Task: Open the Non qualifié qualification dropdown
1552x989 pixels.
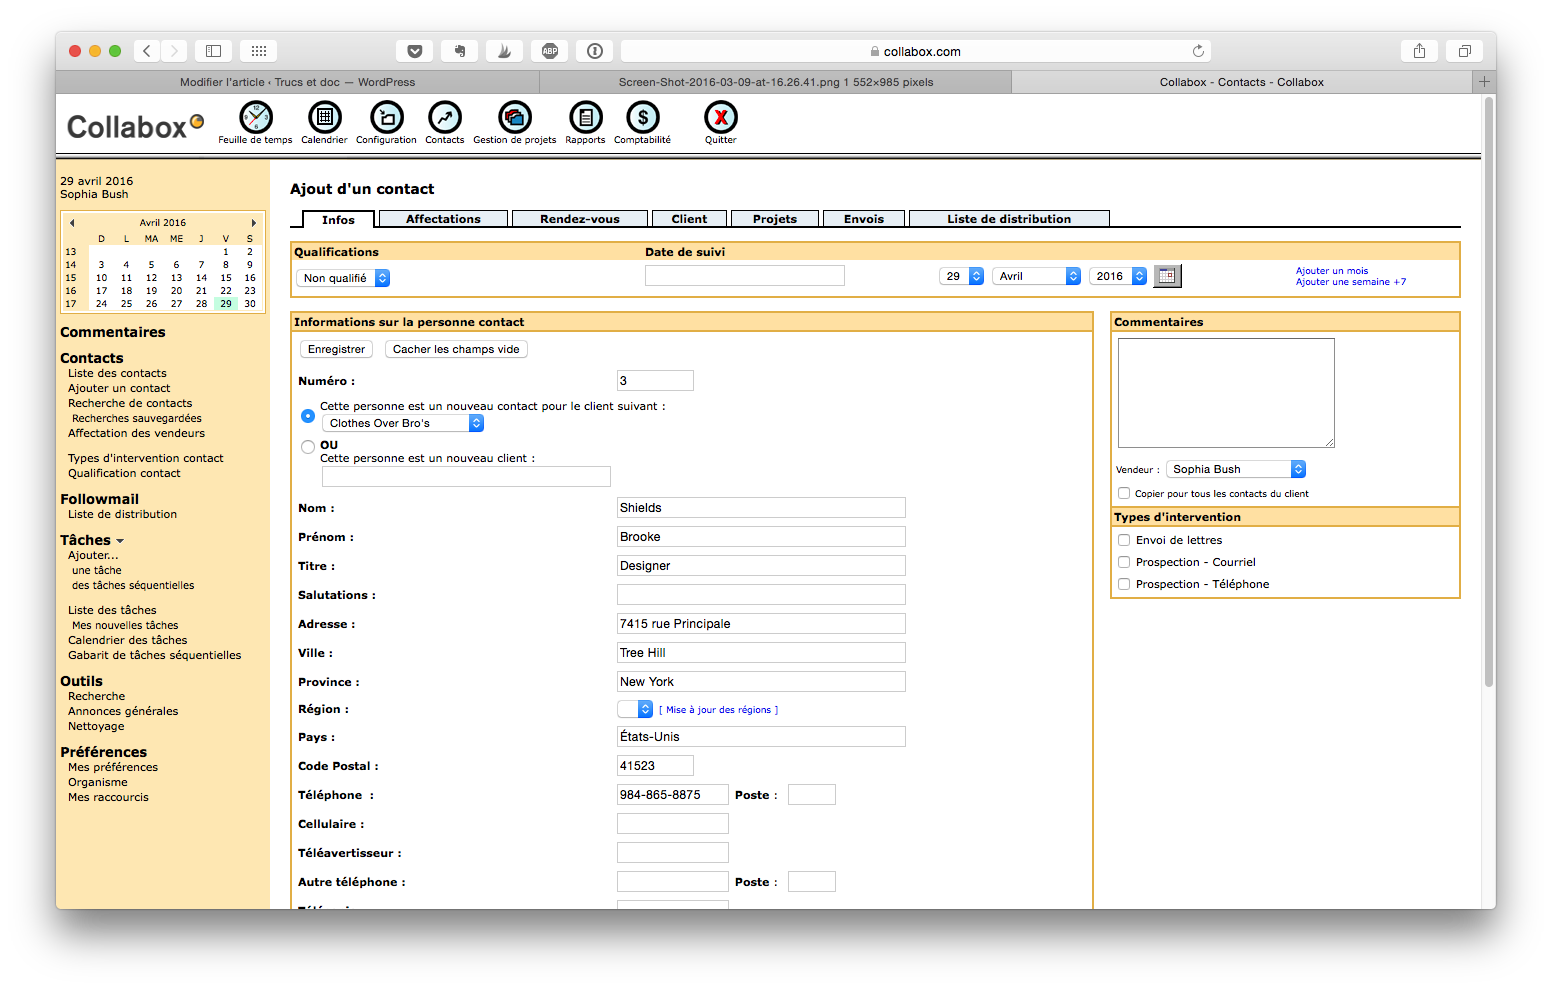Action: [x=343, y=278]
